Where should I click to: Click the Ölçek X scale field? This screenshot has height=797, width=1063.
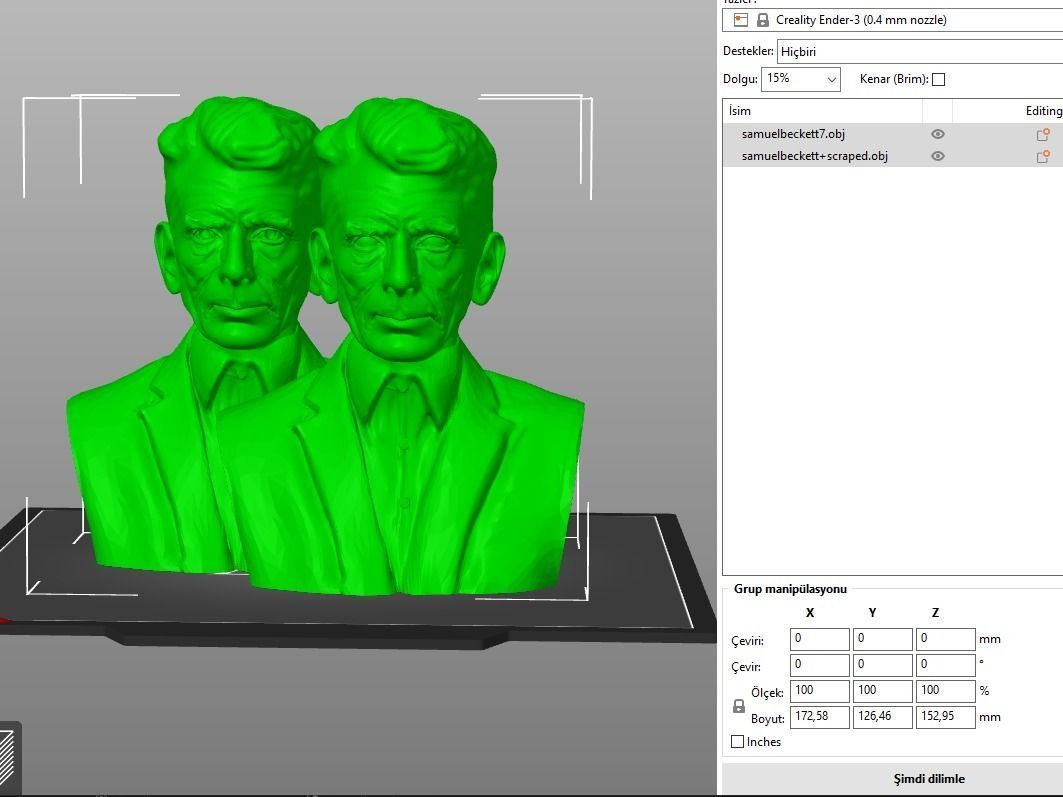(x=820, y=691)
